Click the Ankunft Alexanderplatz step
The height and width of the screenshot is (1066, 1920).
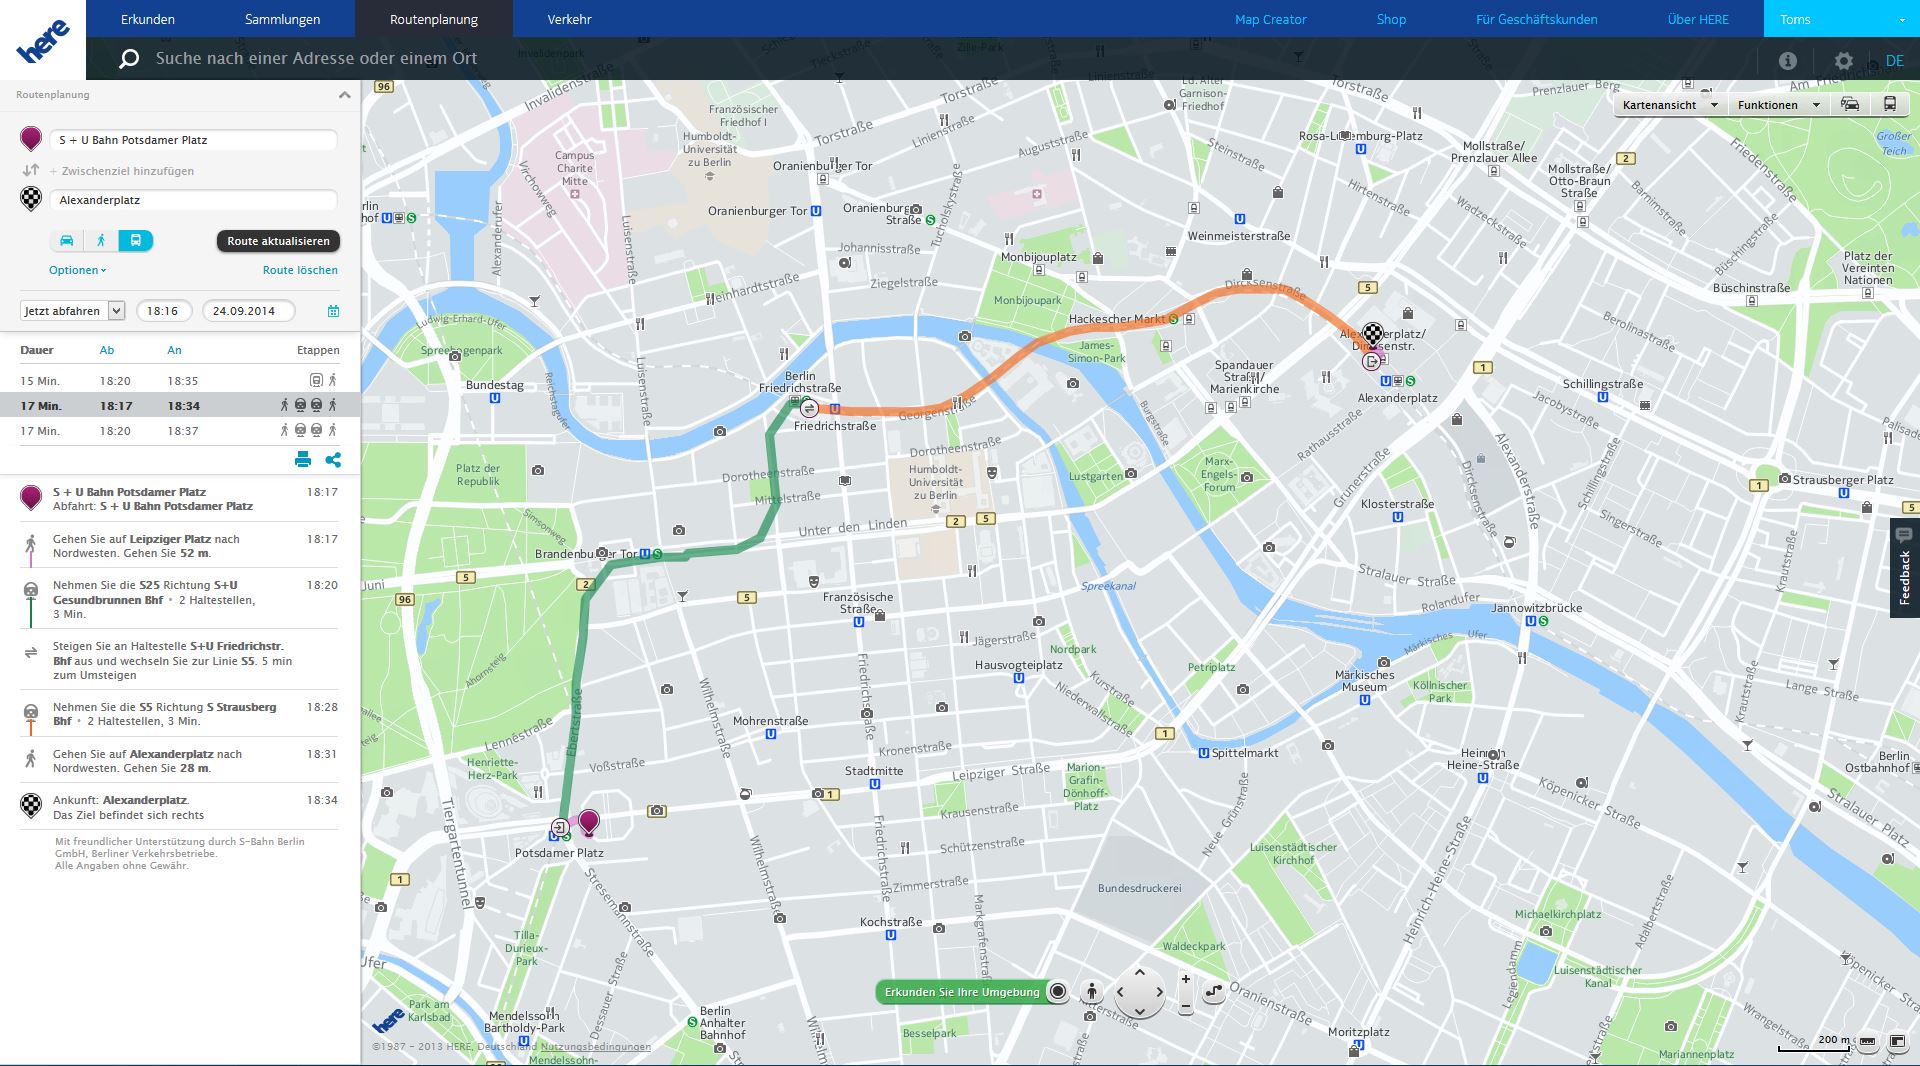[x=180, y=807]
